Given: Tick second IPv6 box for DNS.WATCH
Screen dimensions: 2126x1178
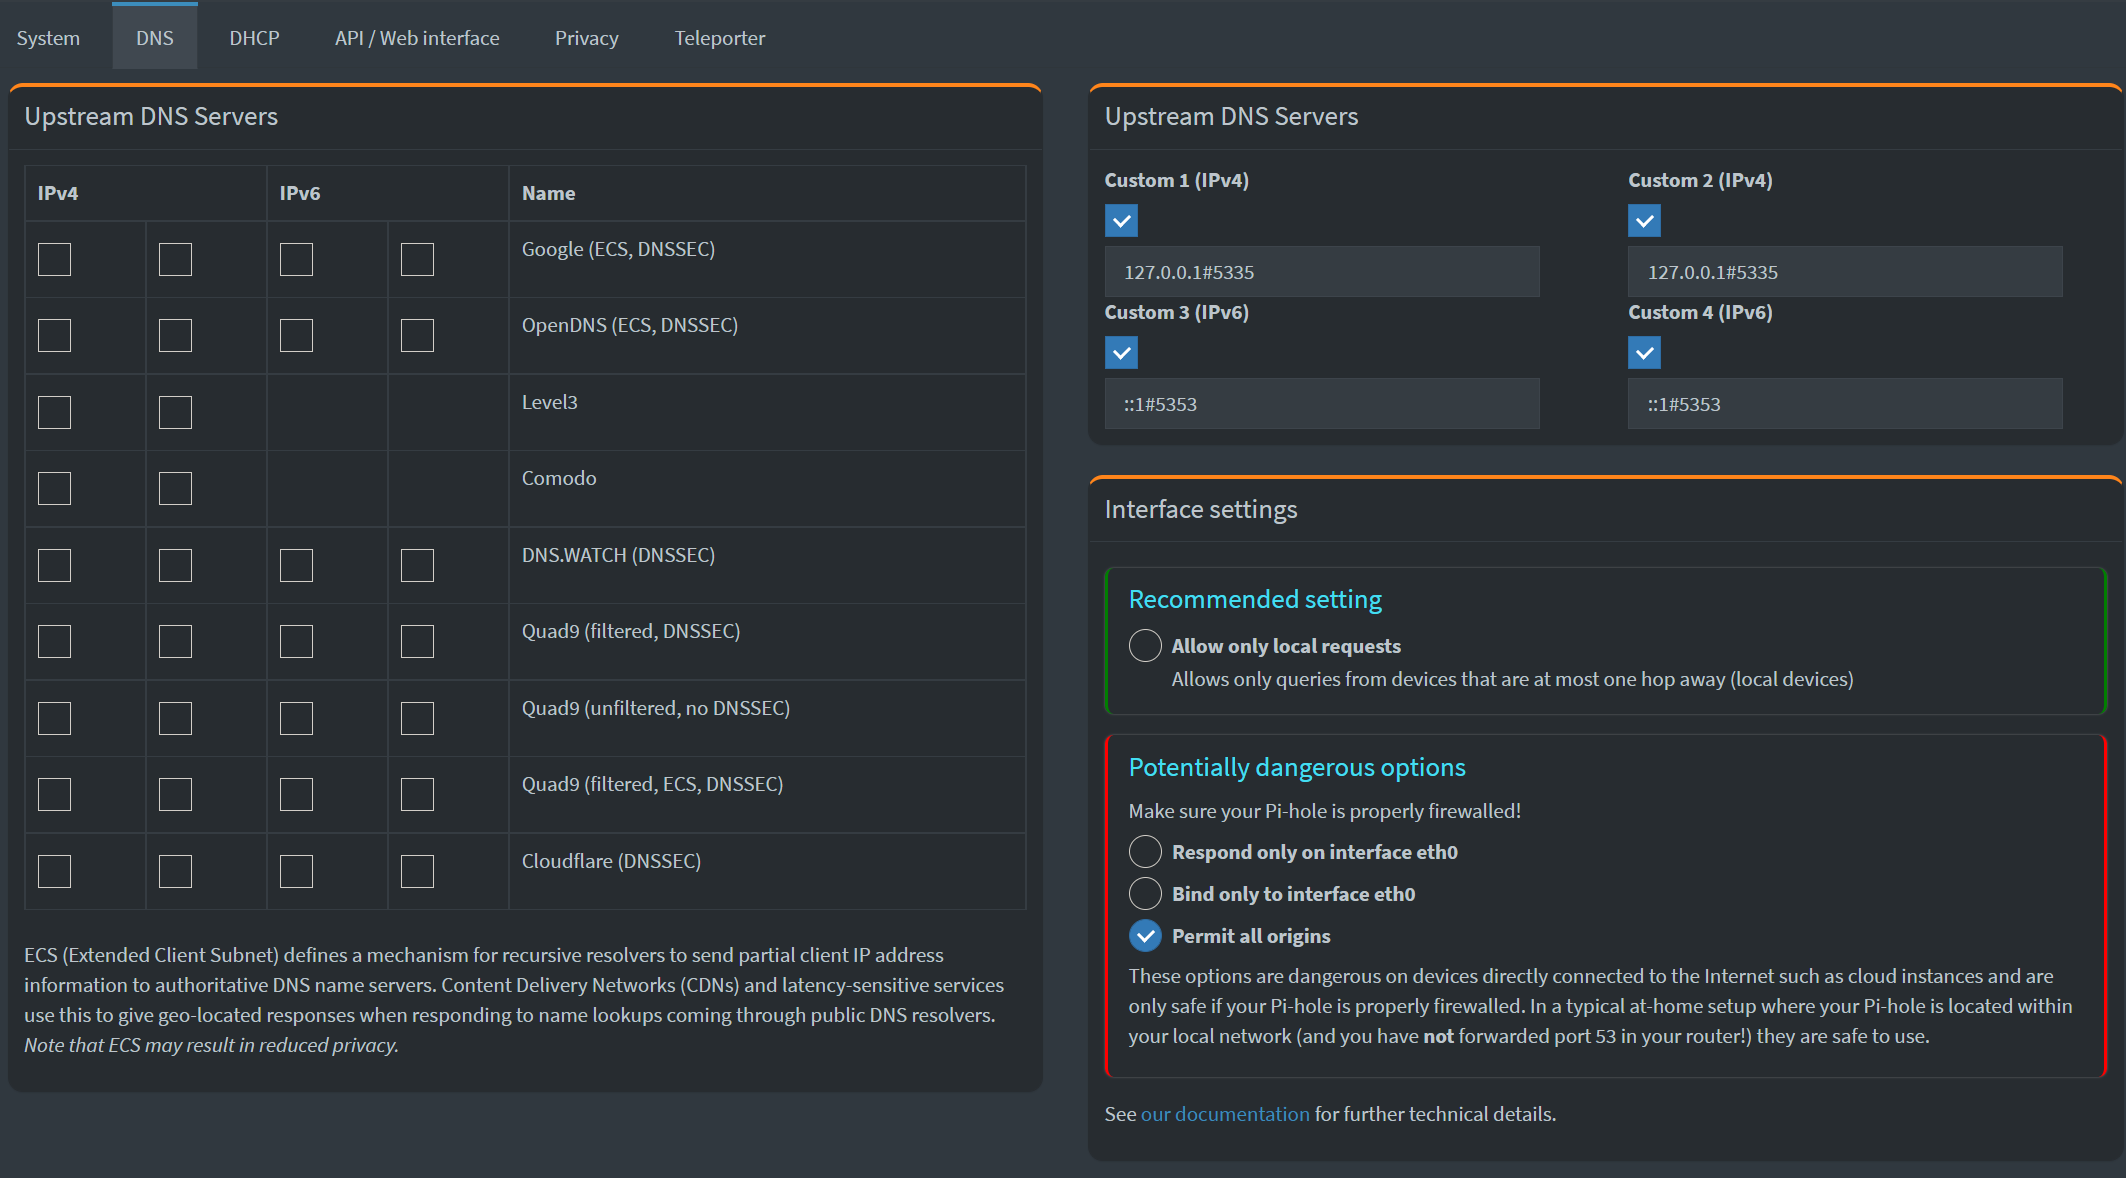Looking at the screenshot, I should (x=417, y=565).
